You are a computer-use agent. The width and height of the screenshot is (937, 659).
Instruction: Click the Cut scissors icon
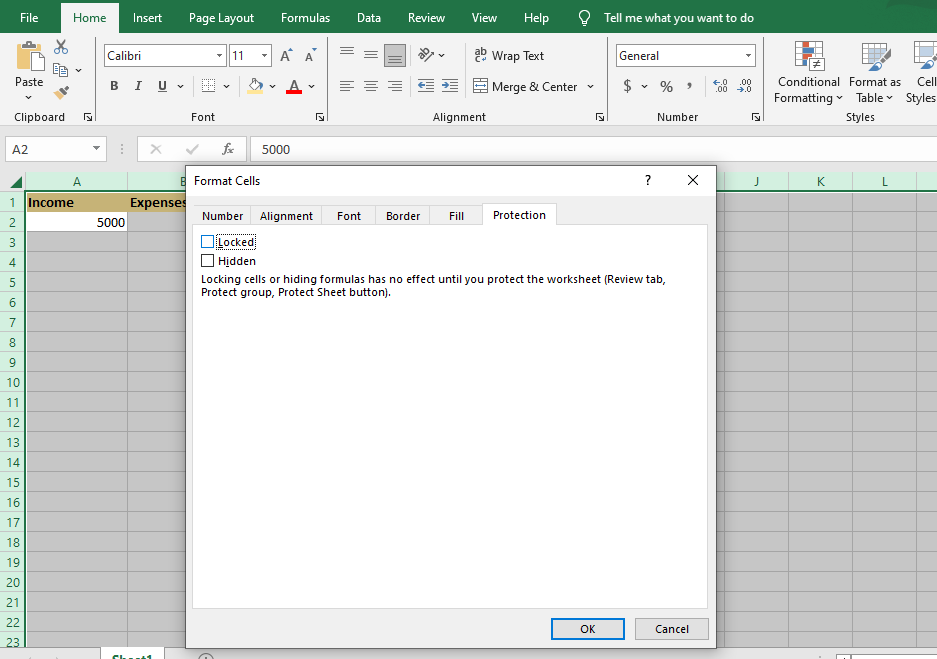click(x=61, y=47)
